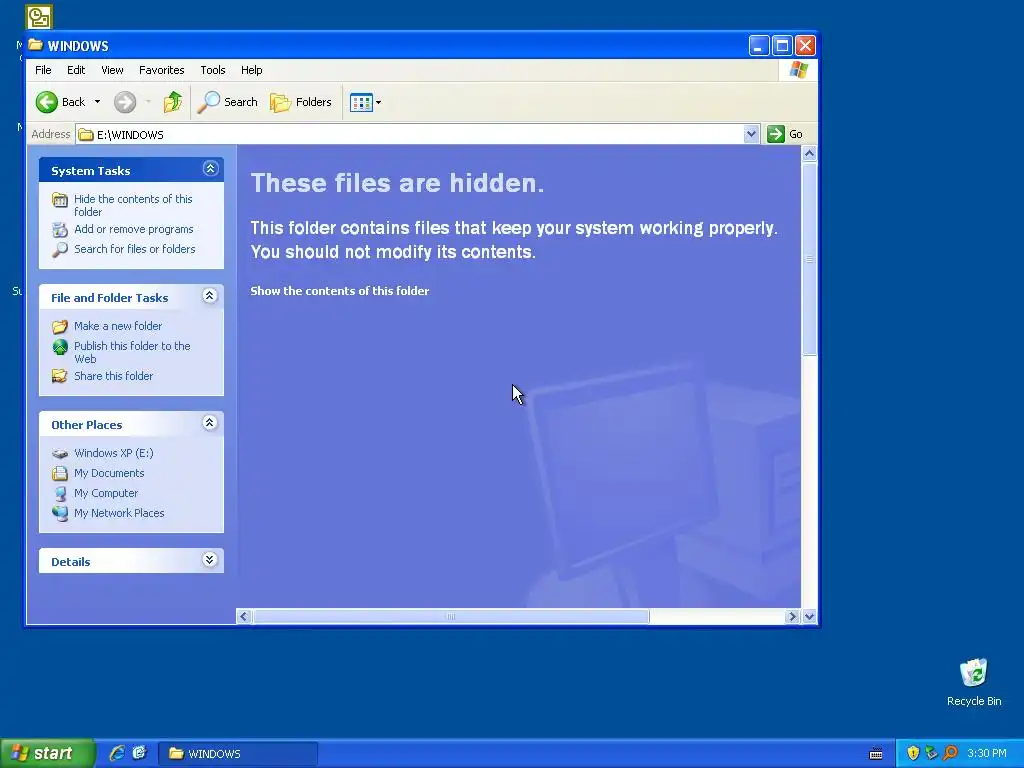Open the Edit menu
Screen dimensions: 1024x768
coord(76,70)
